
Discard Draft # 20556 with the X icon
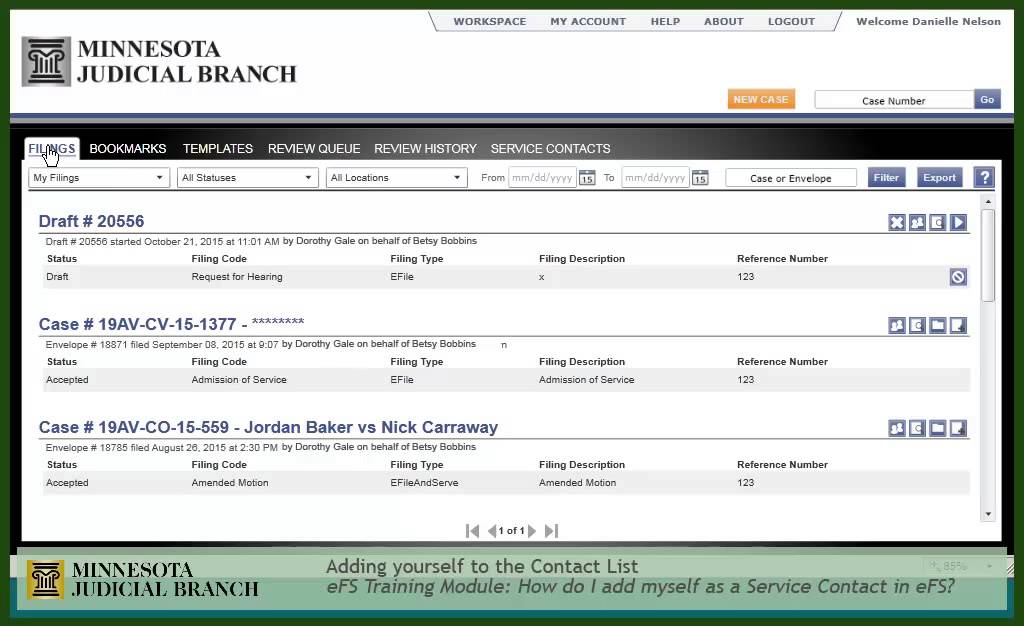pos(897,223)
